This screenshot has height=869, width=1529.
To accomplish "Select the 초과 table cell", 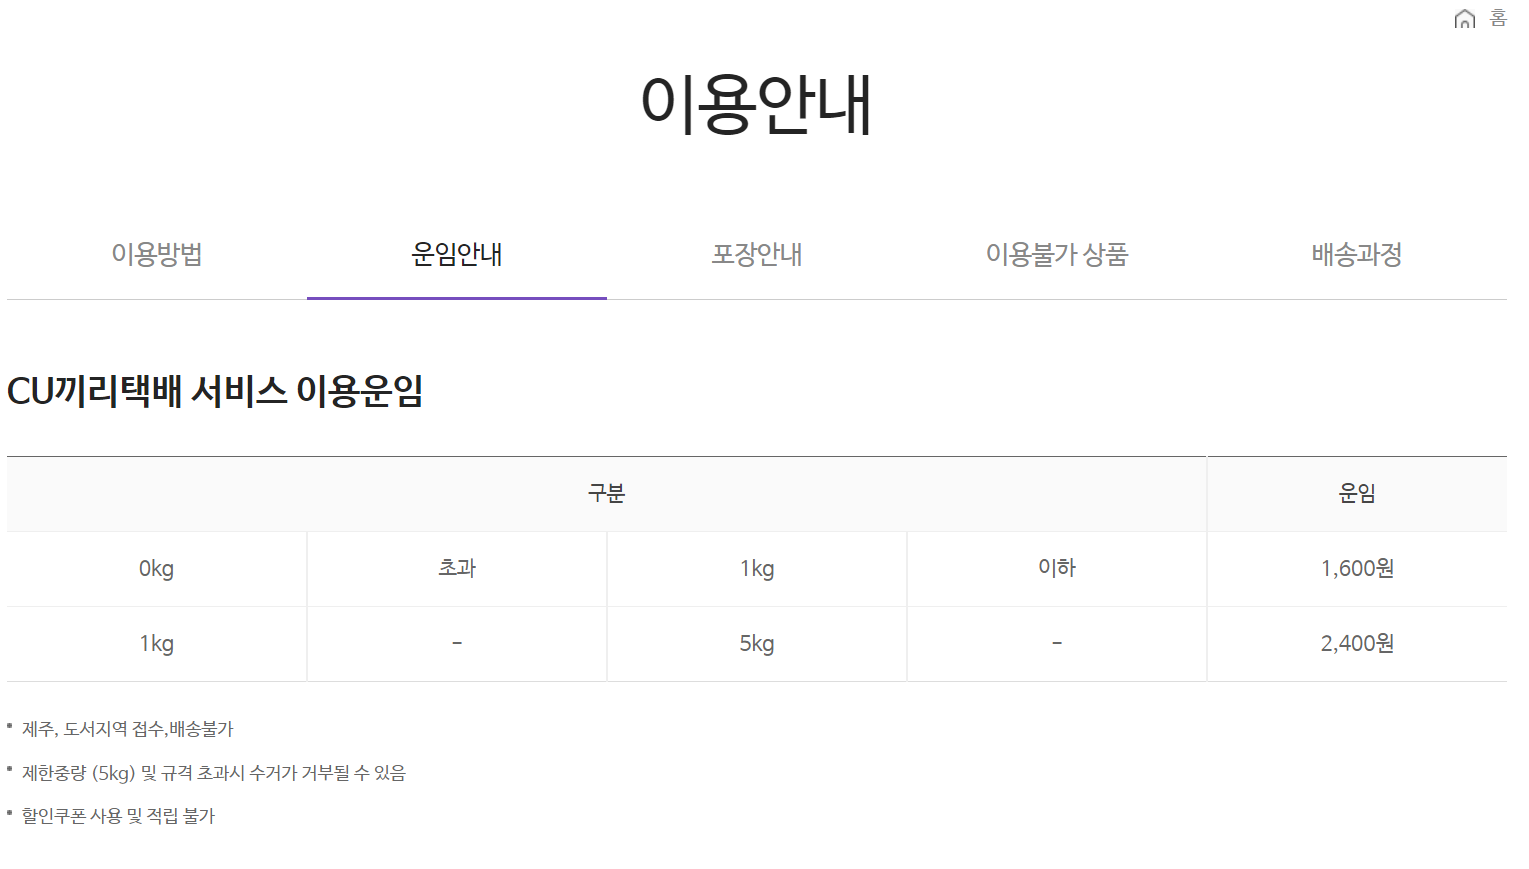I will tap(457, 569).
